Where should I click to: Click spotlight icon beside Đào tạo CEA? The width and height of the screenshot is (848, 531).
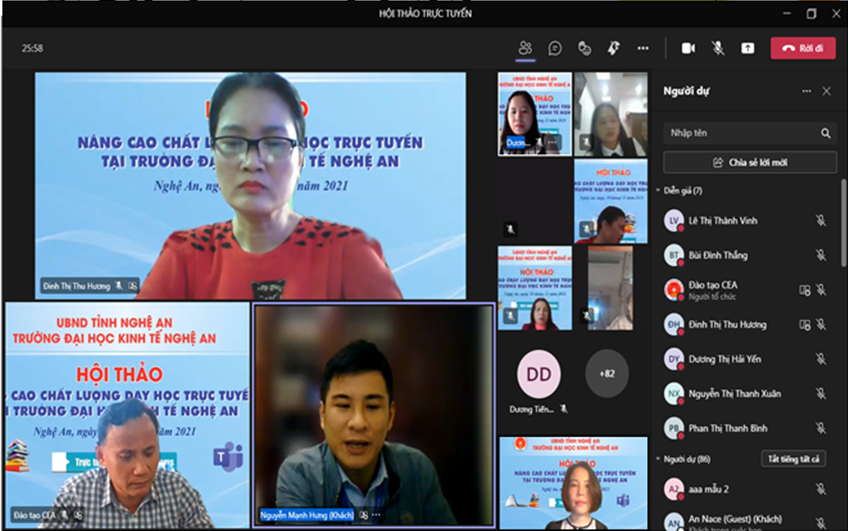(805, 290)
